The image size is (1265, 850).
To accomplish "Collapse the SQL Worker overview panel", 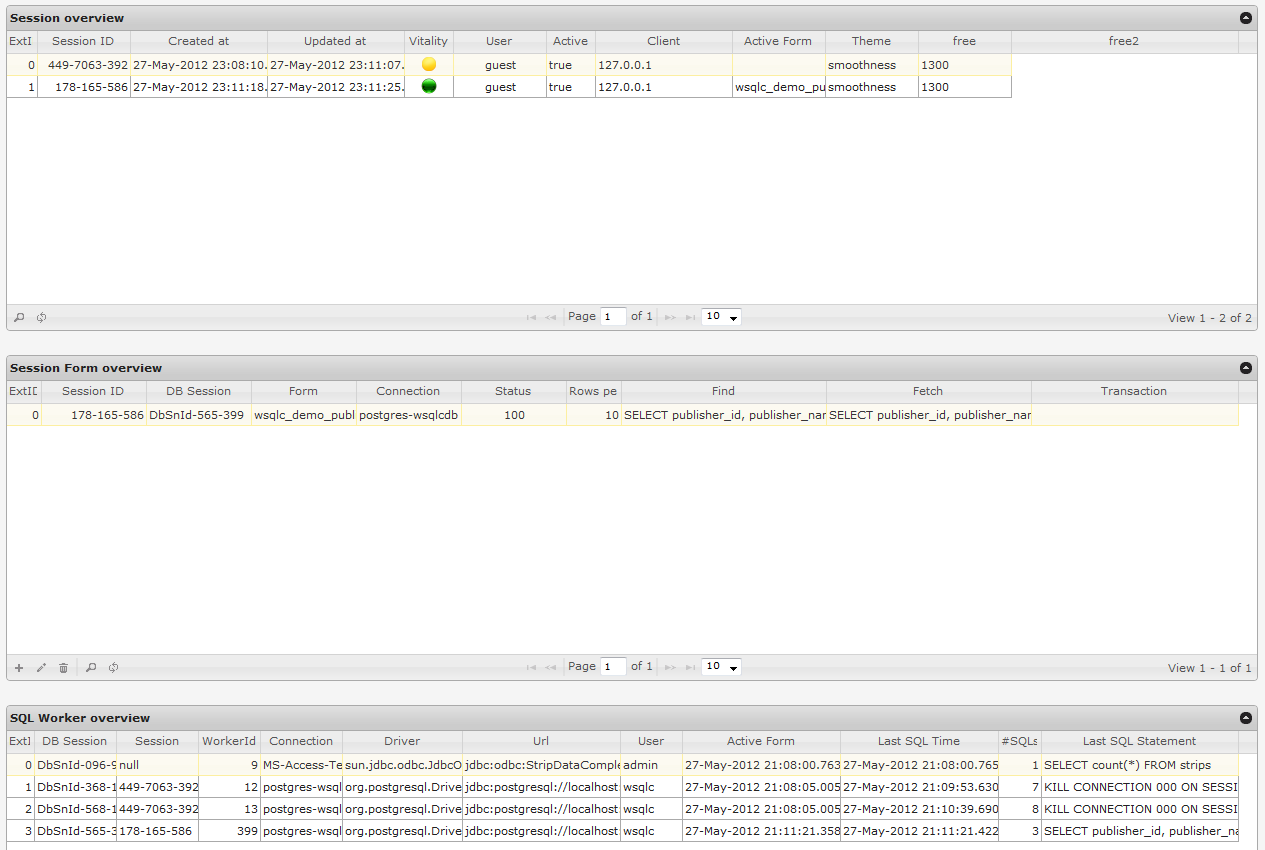I will (1245, 717).
